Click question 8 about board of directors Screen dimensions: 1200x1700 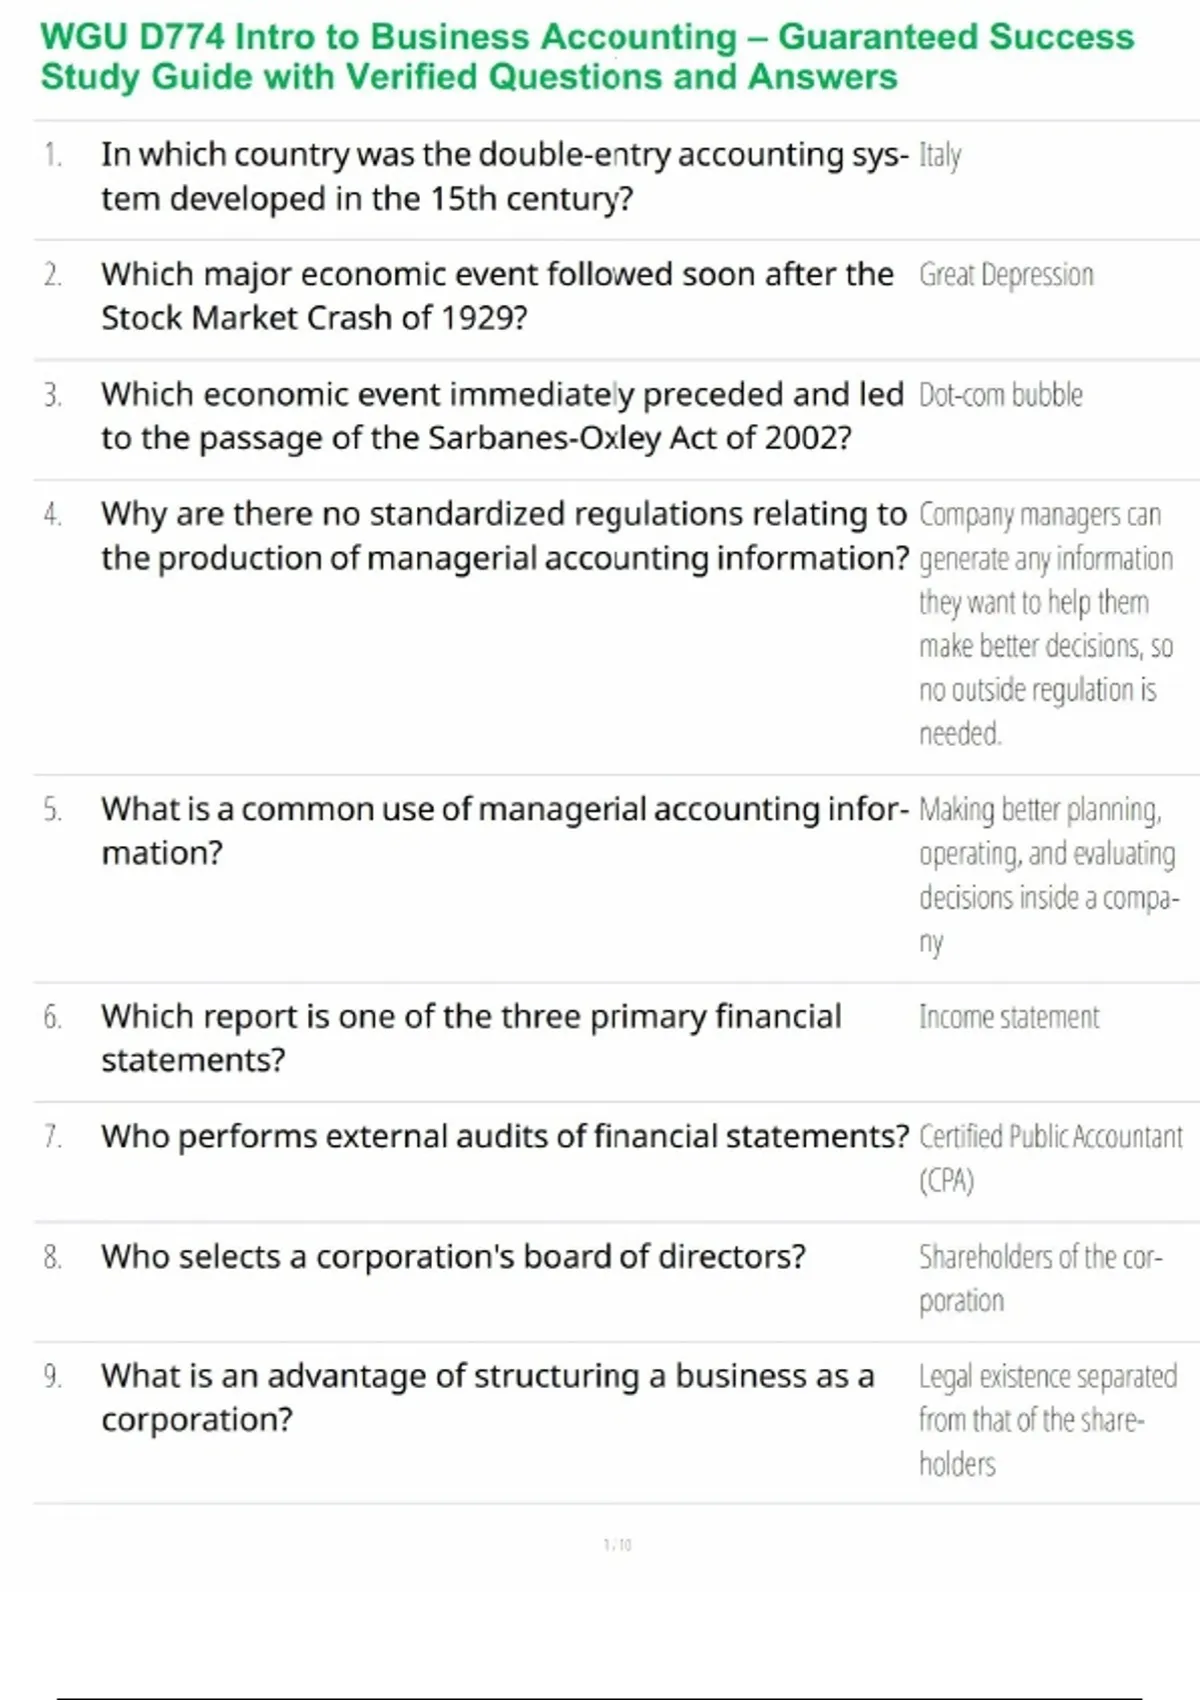pos(453,1257)
